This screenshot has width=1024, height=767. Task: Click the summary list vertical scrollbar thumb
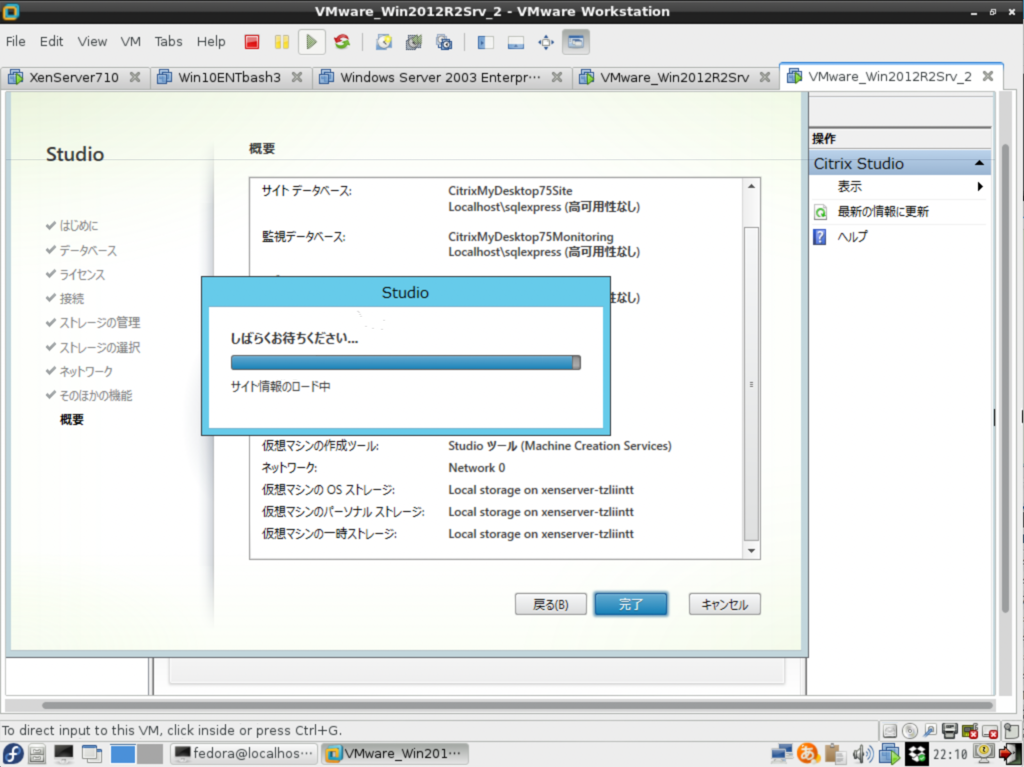751,384
